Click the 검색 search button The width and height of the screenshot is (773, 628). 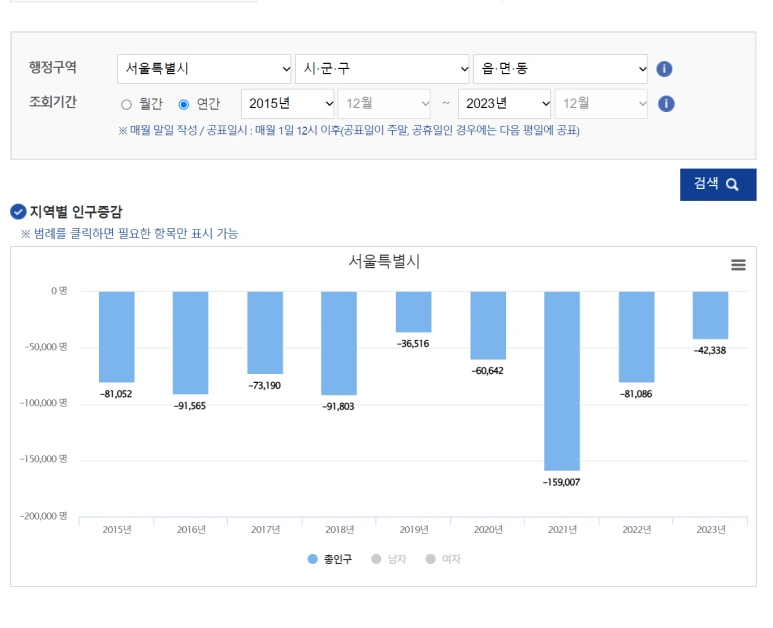click(718, 185)
